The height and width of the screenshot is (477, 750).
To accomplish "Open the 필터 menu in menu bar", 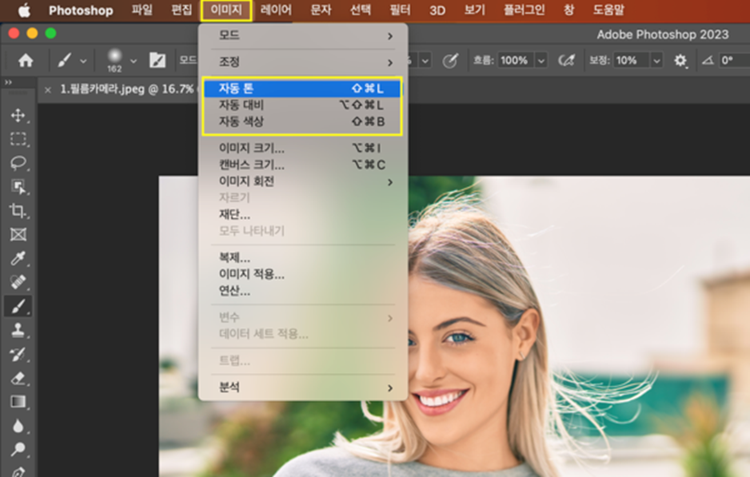I will tap(400, 11).
